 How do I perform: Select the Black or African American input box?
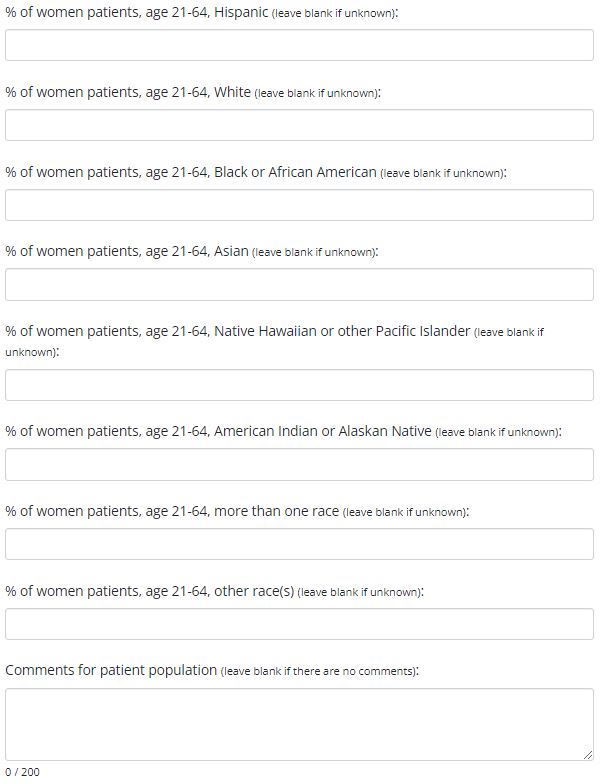pyautogui.click(x=299, y=205)
